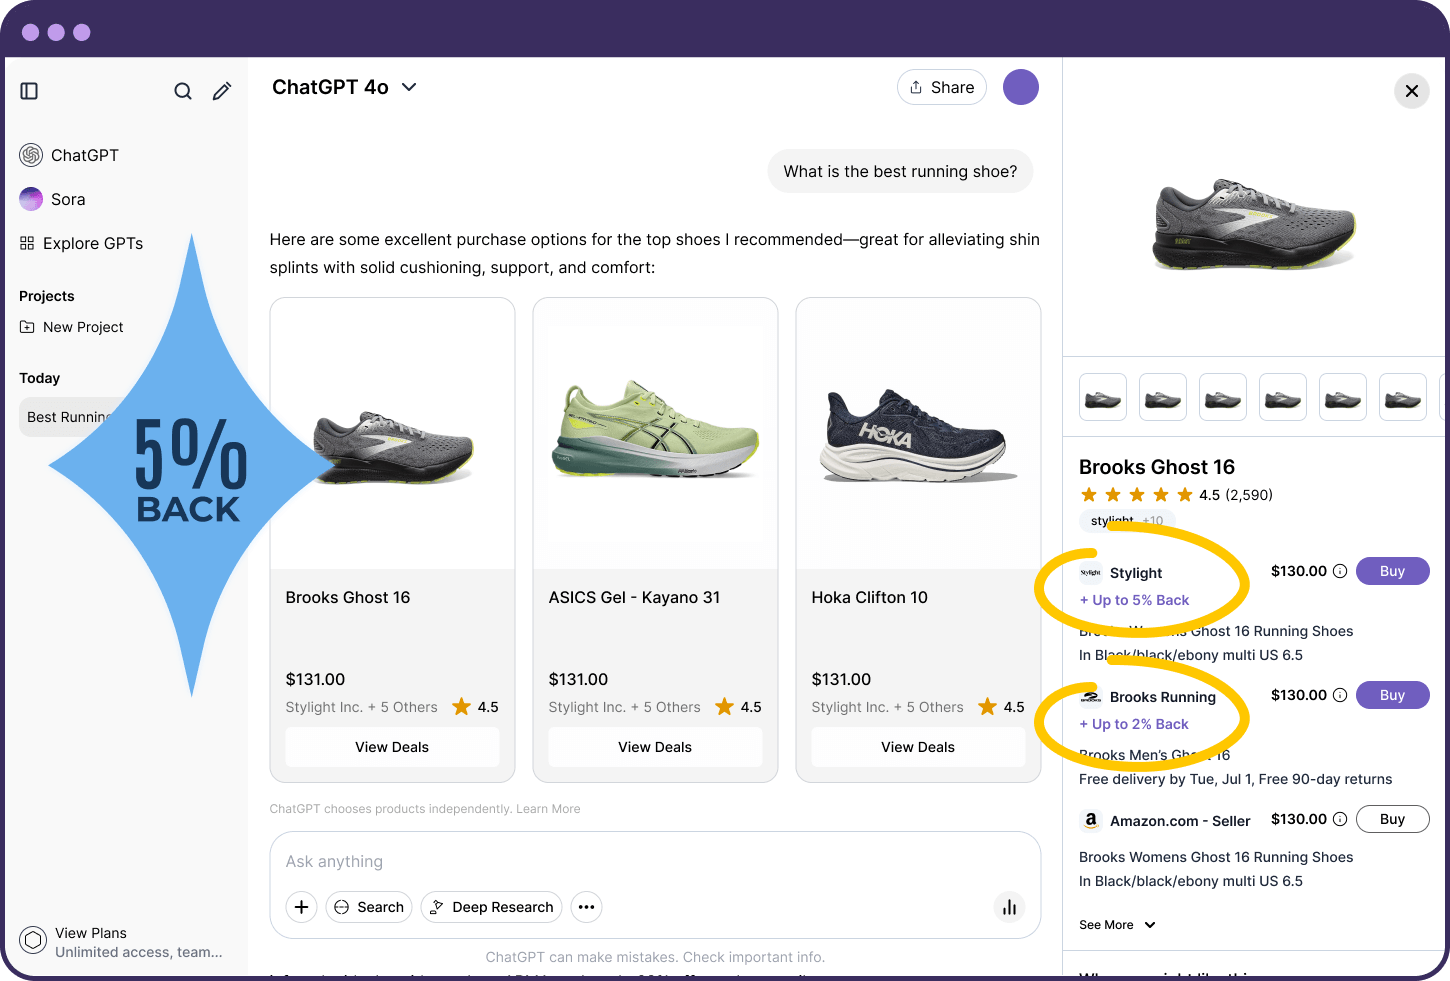Click Stylight Inc. + 5 Others under Hoka
Screen dimensions: 1450x981
[x=887, y=707]
